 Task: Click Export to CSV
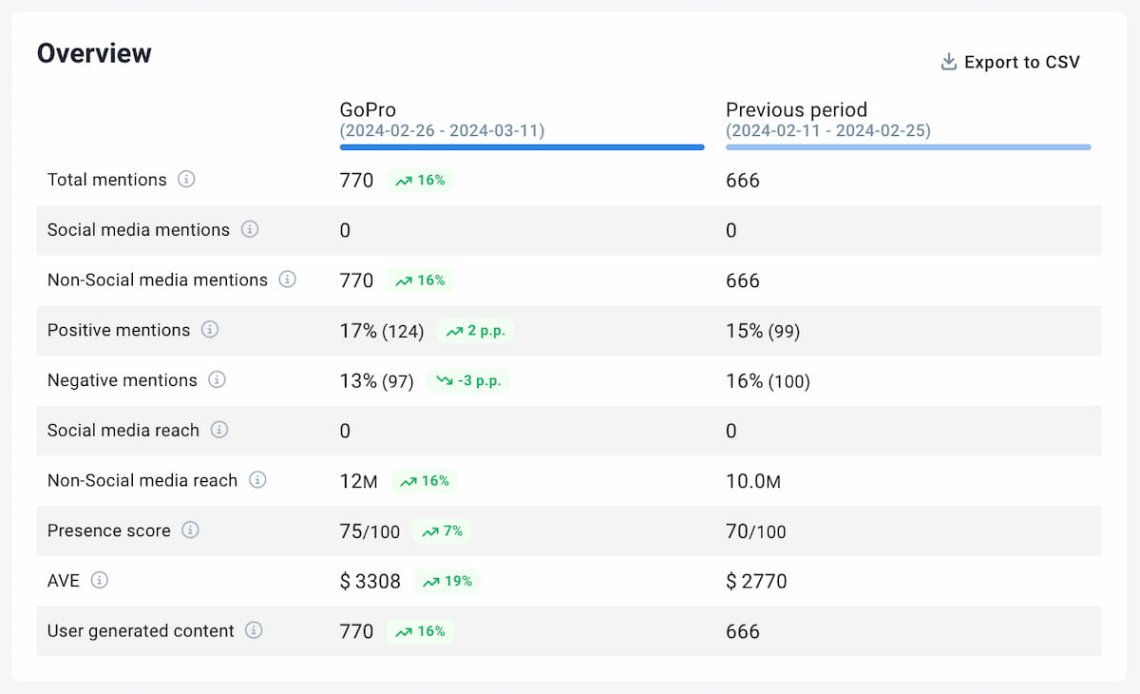point(1021,61)
